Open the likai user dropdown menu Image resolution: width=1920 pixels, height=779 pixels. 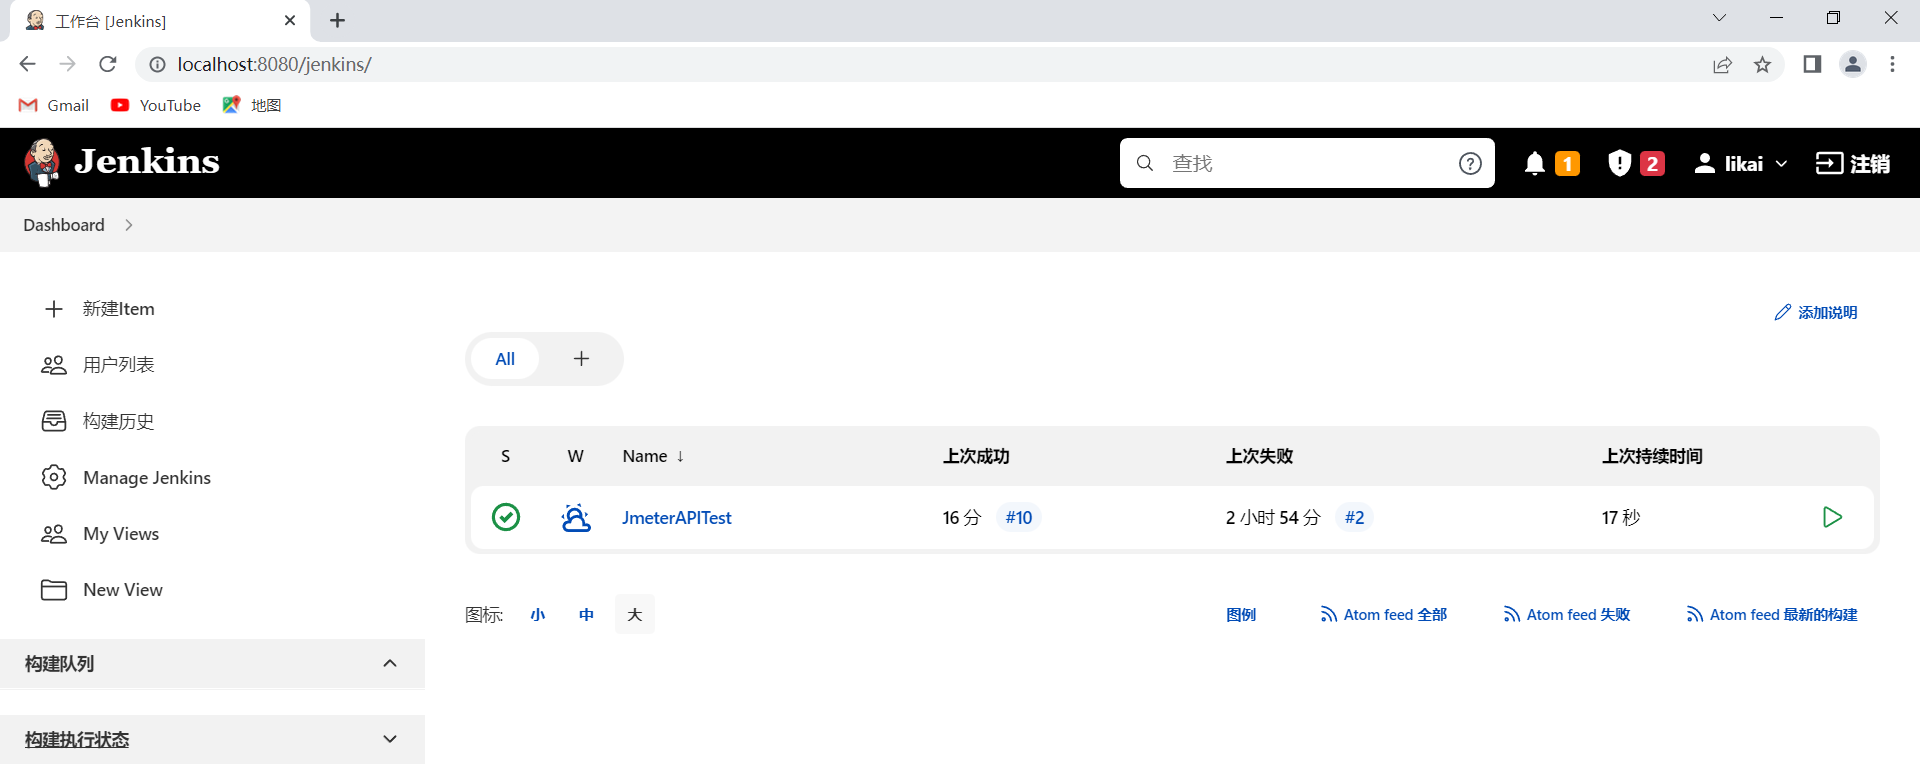coord(1741,163)
